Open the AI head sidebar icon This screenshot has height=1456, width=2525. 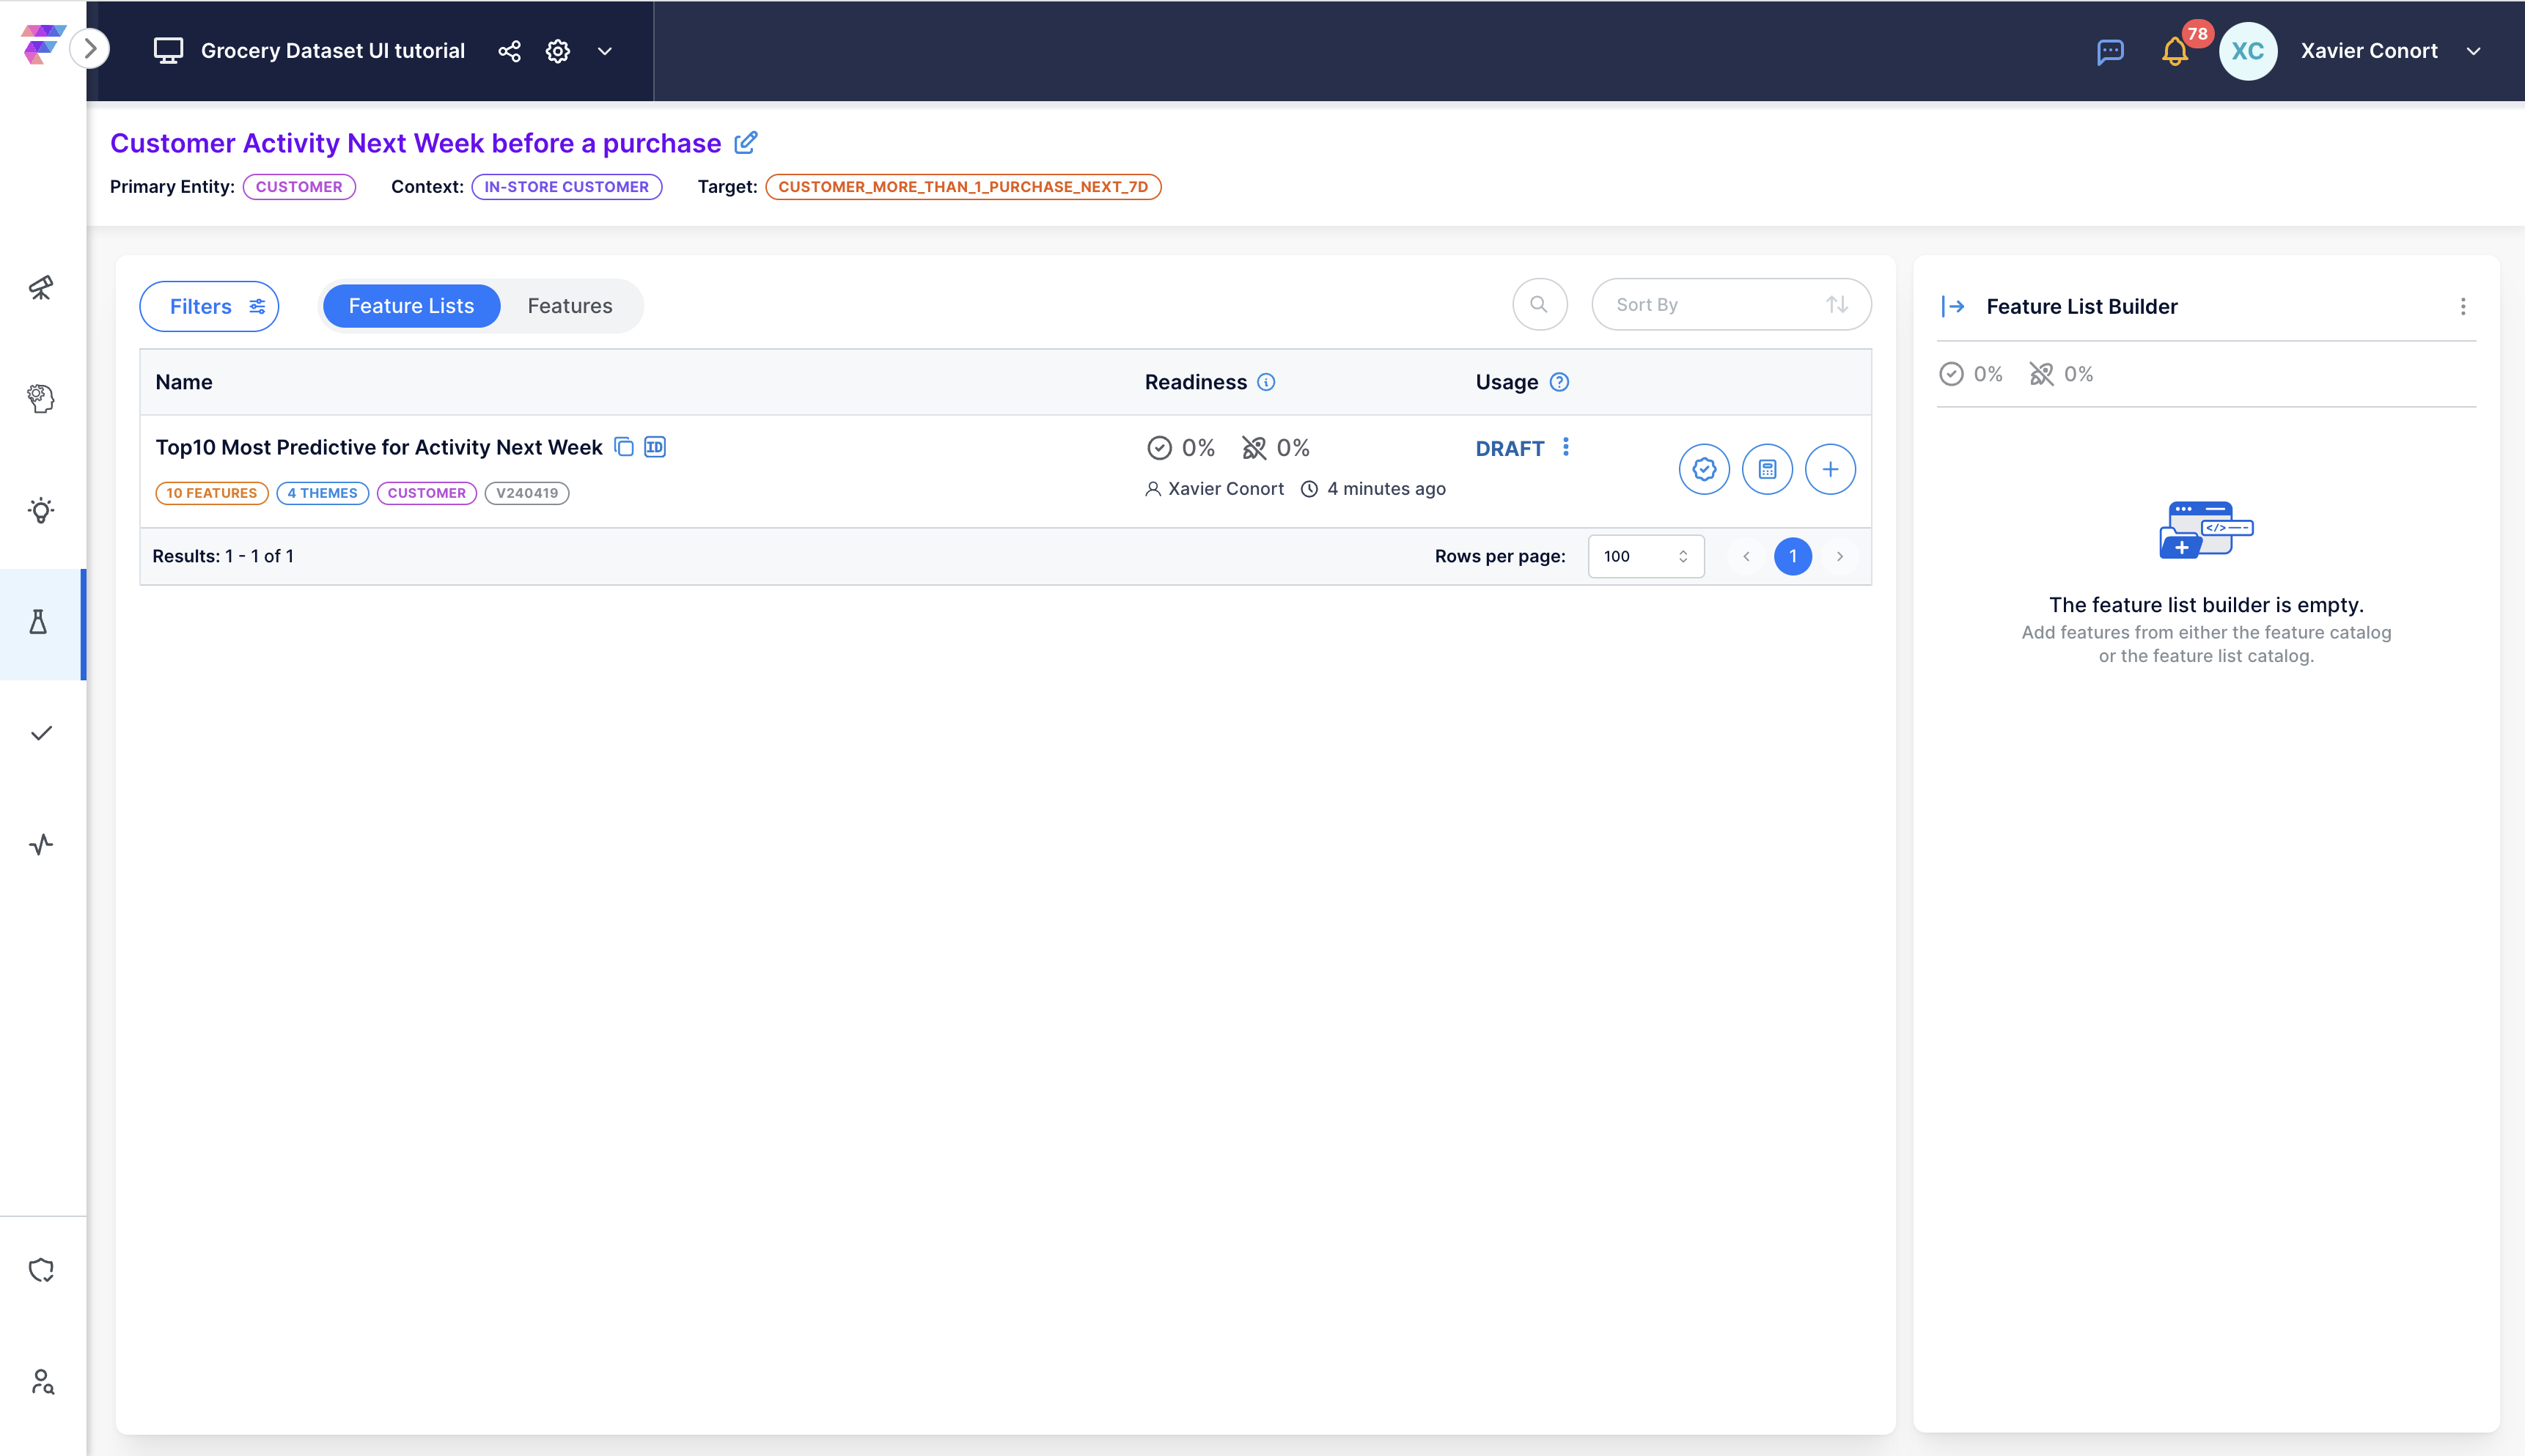[x=41, y=399]
